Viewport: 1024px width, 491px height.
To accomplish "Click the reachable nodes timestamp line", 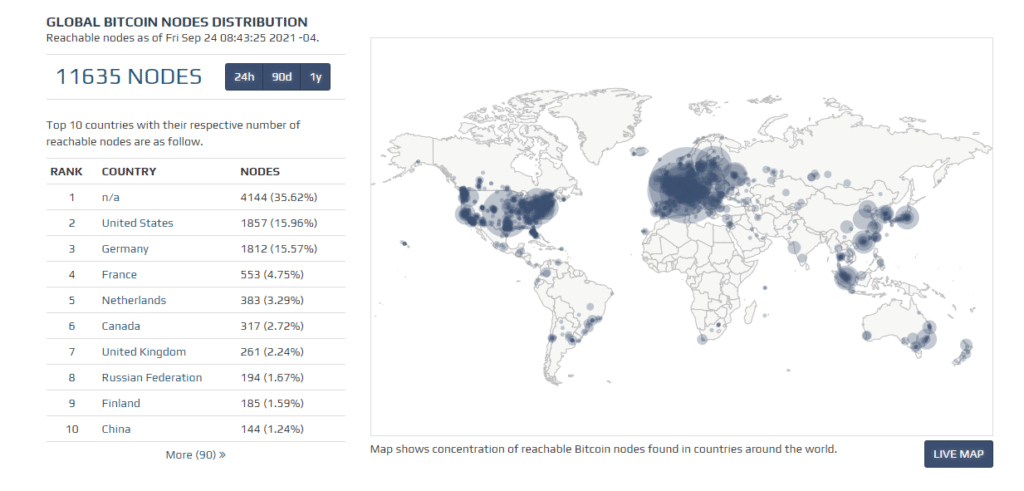I will click(182, 38).
